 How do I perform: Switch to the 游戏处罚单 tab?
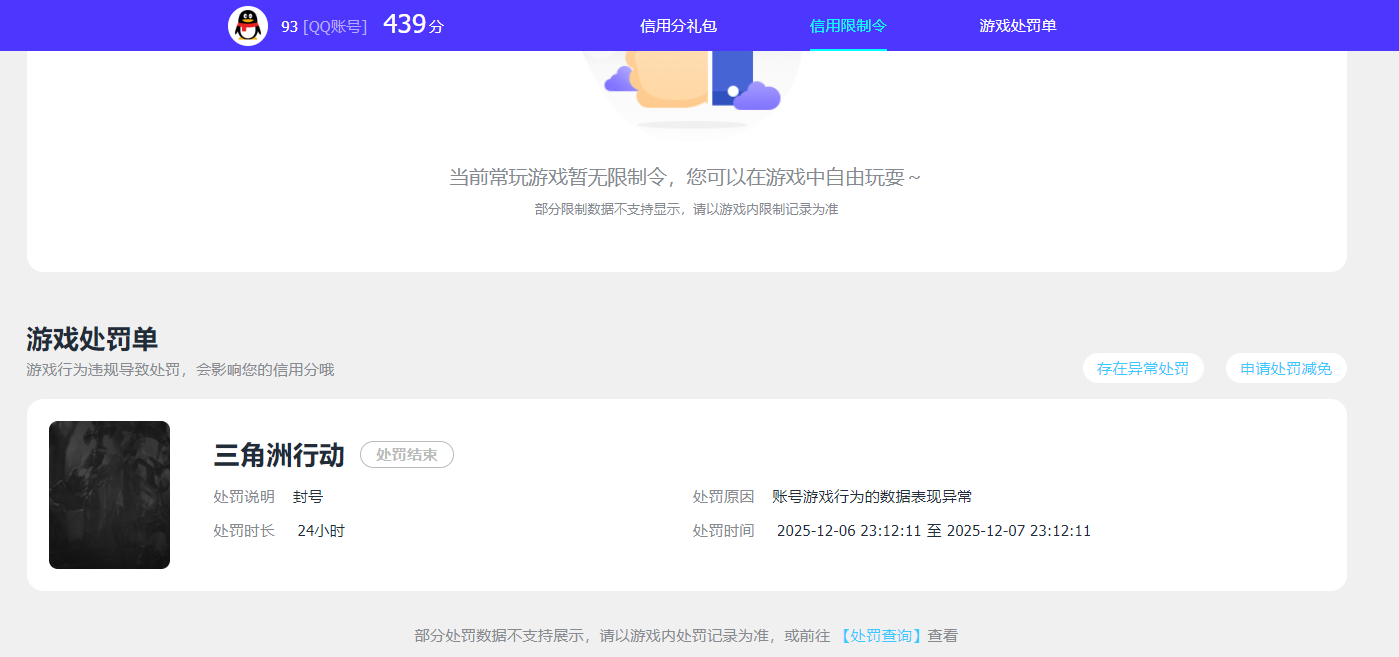(x=1017, y=25)
